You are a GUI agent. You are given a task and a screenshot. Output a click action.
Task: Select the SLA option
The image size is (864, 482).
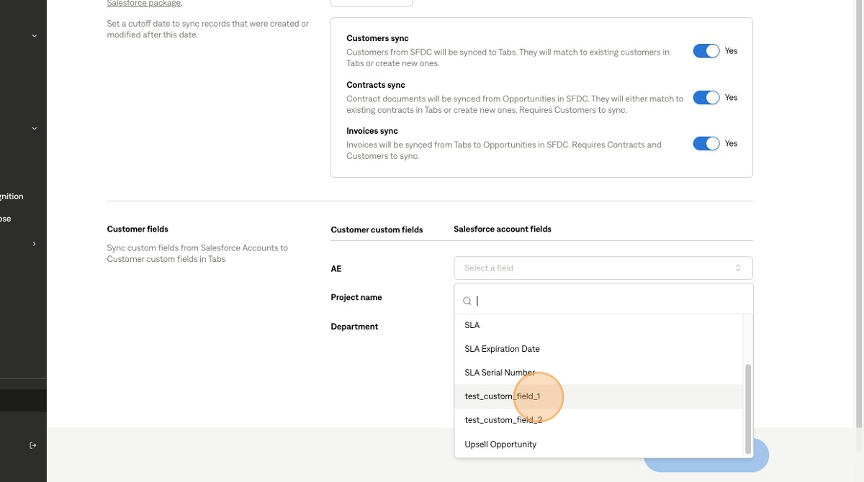coord(473,325)
